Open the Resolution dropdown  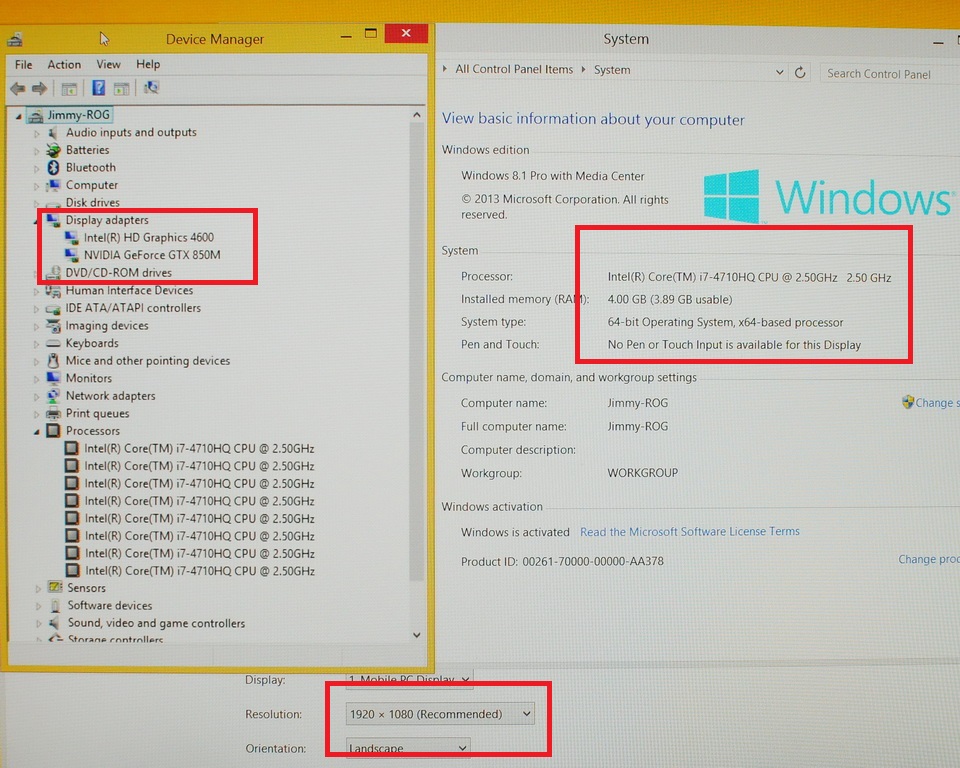click(x=440, y=714)
